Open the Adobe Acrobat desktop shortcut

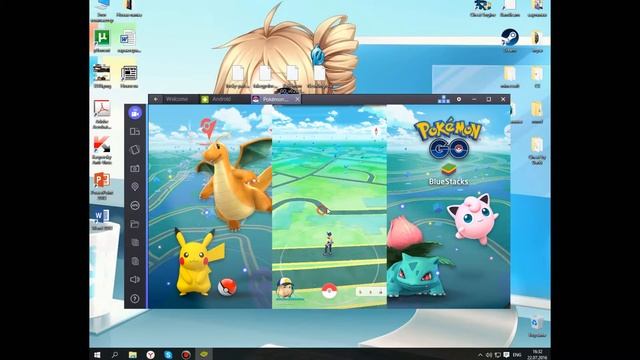(102, 114)
